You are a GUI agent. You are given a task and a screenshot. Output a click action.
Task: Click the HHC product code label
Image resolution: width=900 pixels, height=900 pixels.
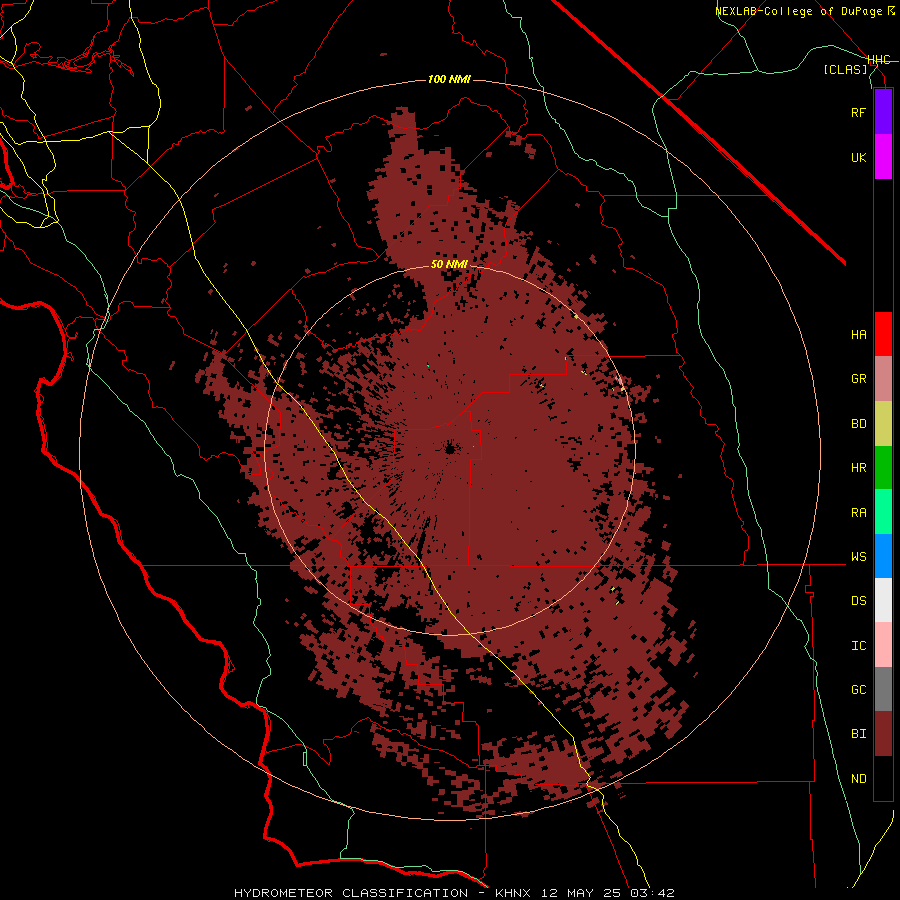(x=879, y=60)
